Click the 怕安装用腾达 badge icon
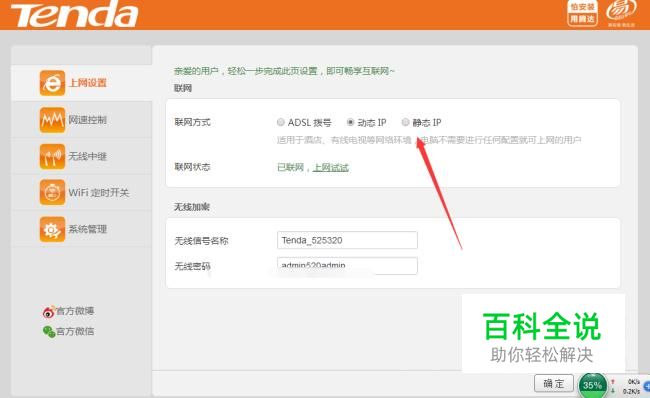This screenshot has height=398, width=650. 582,13
